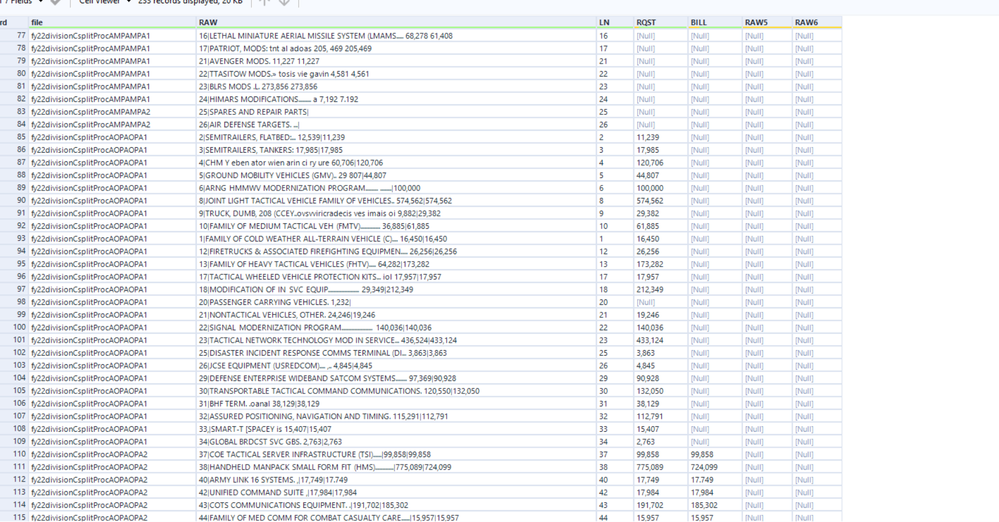999x522 pixels.
Task: Click the 'ASSURED POSITIONING, NAVIGATION AND TIMING' cell
Action: pyautogui.click(x=396, y=416)
